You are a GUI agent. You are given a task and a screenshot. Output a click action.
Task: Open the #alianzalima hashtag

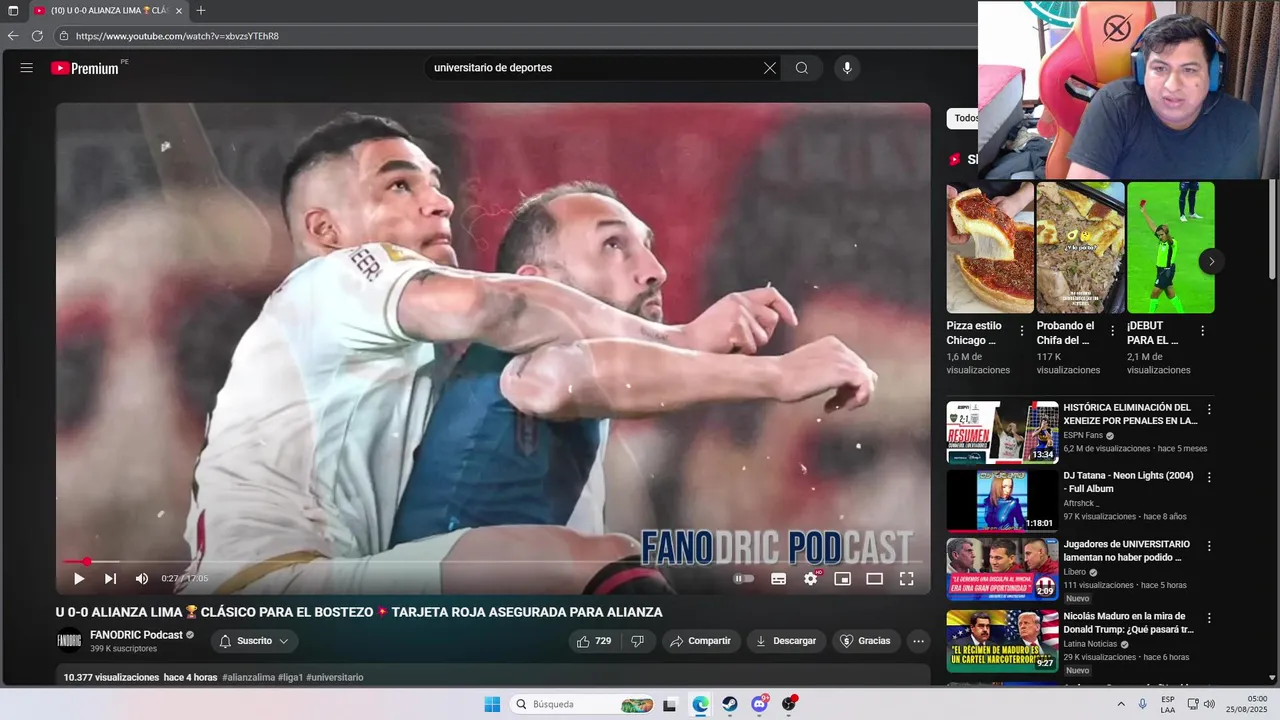coord(248,677)
